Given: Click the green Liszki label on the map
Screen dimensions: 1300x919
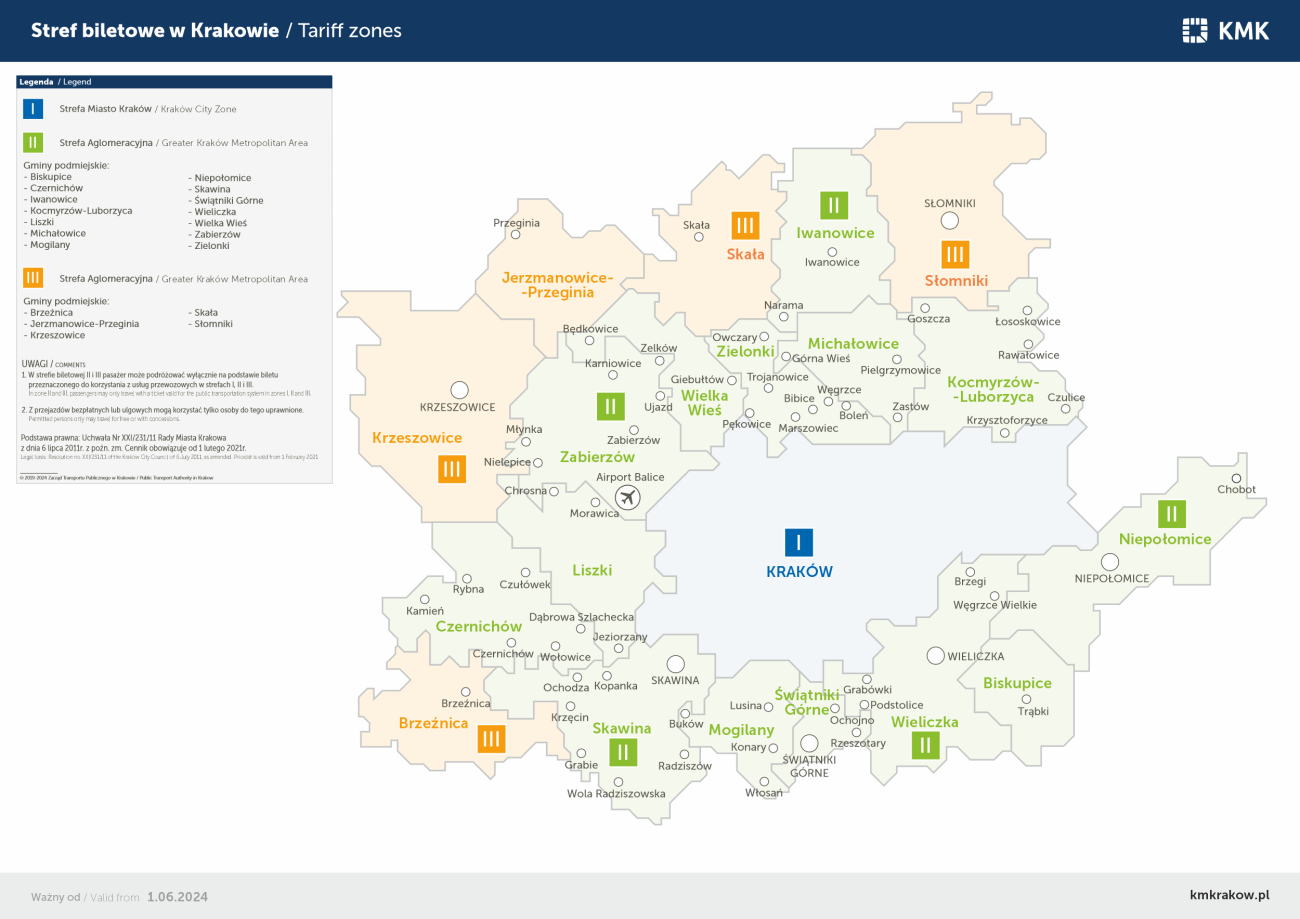Looking at the screenshot, I should click(x=592, y=570).
